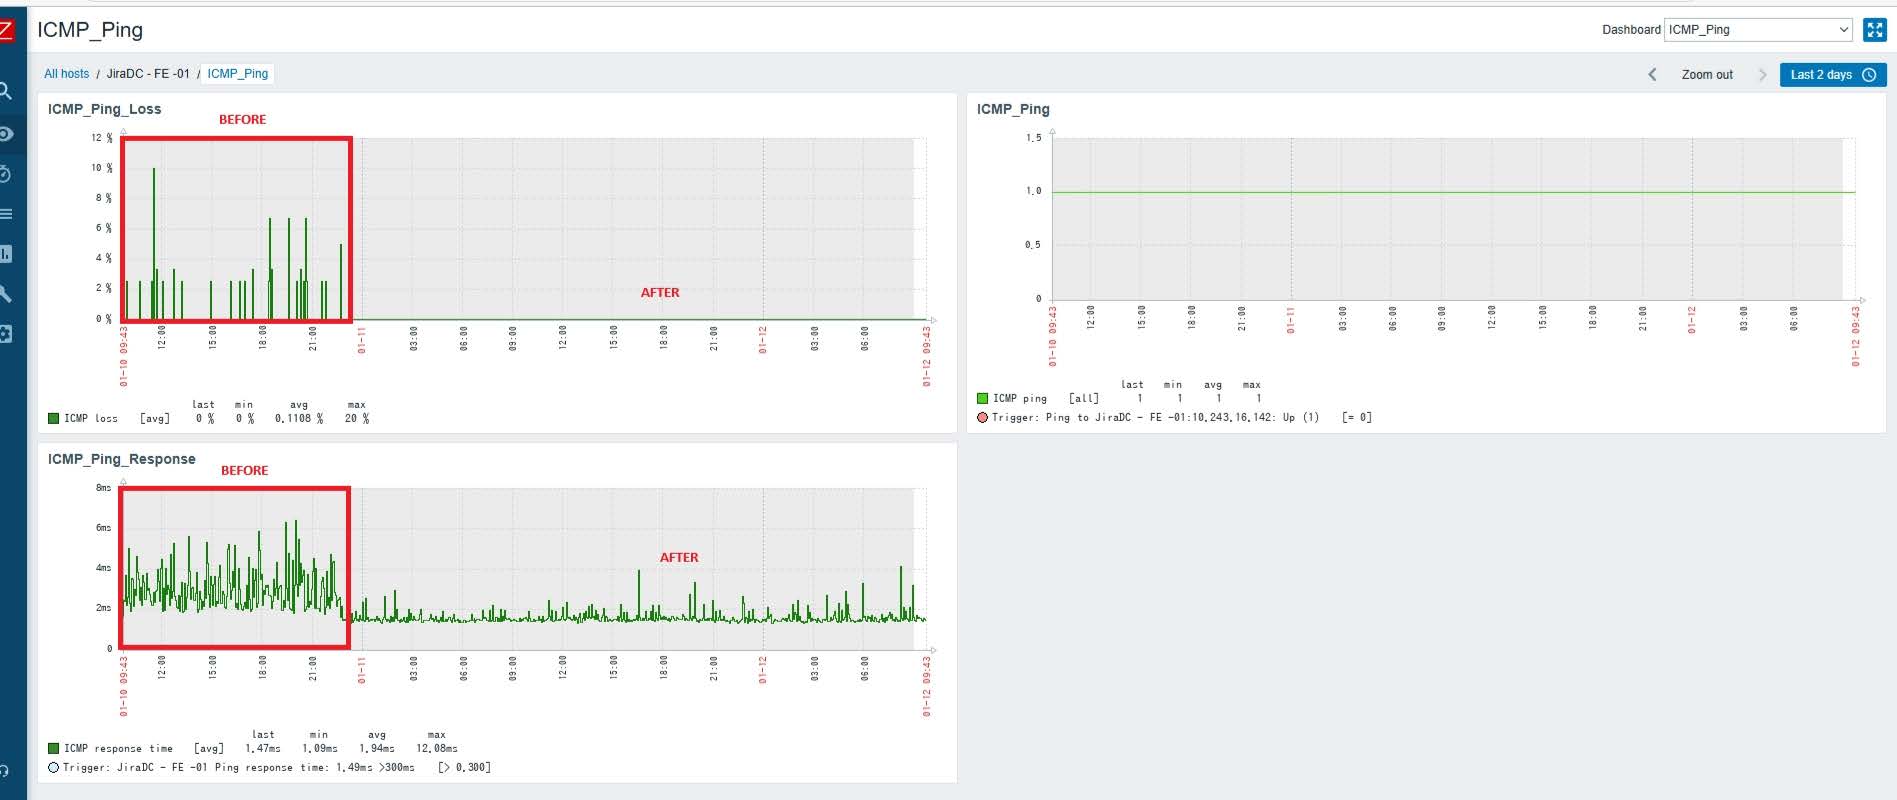Open the Services clock icon in sidebar
1897x800 pixels.
[x=6, y=174]
